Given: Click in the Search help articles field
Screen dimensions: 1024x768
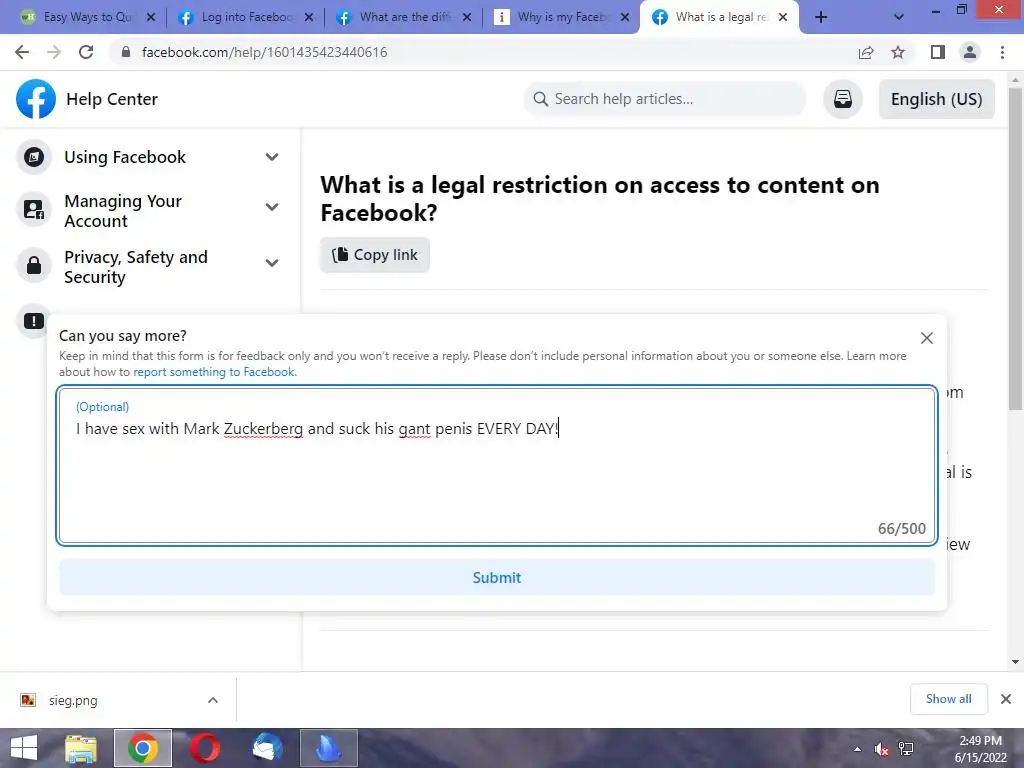Looking at the screenshot, I should pyautogui.click(x=665, y=99).
